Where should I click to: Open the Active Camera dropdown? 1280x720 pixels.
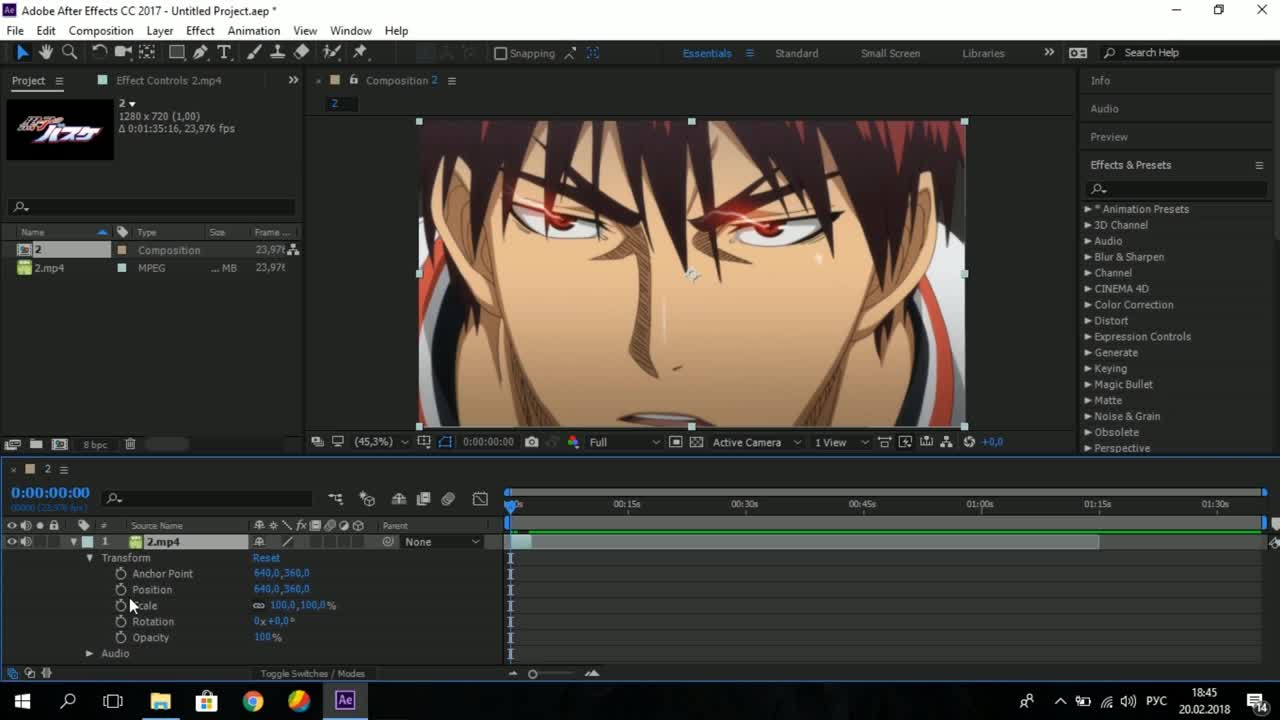point(757,442)
